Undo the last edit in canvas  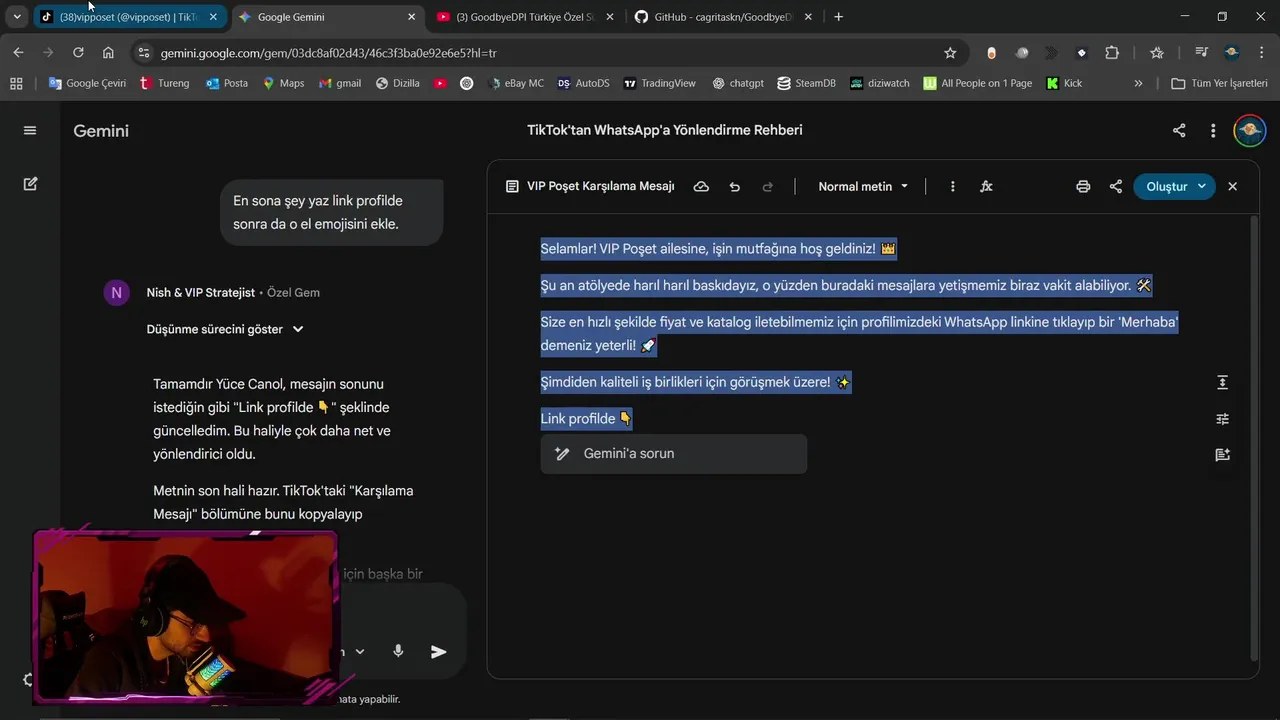tap(735, 186)
